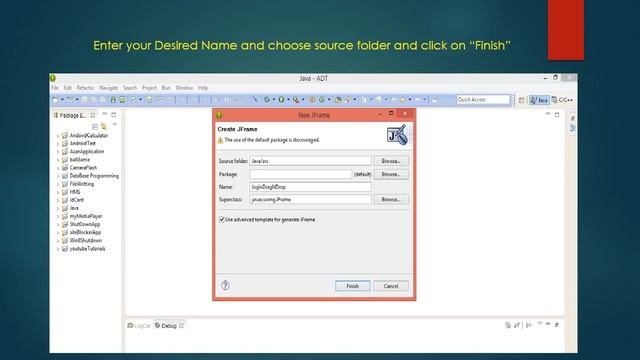Switch to the Java perspective button
Screen dimensions: 640x360
point(539,100)
